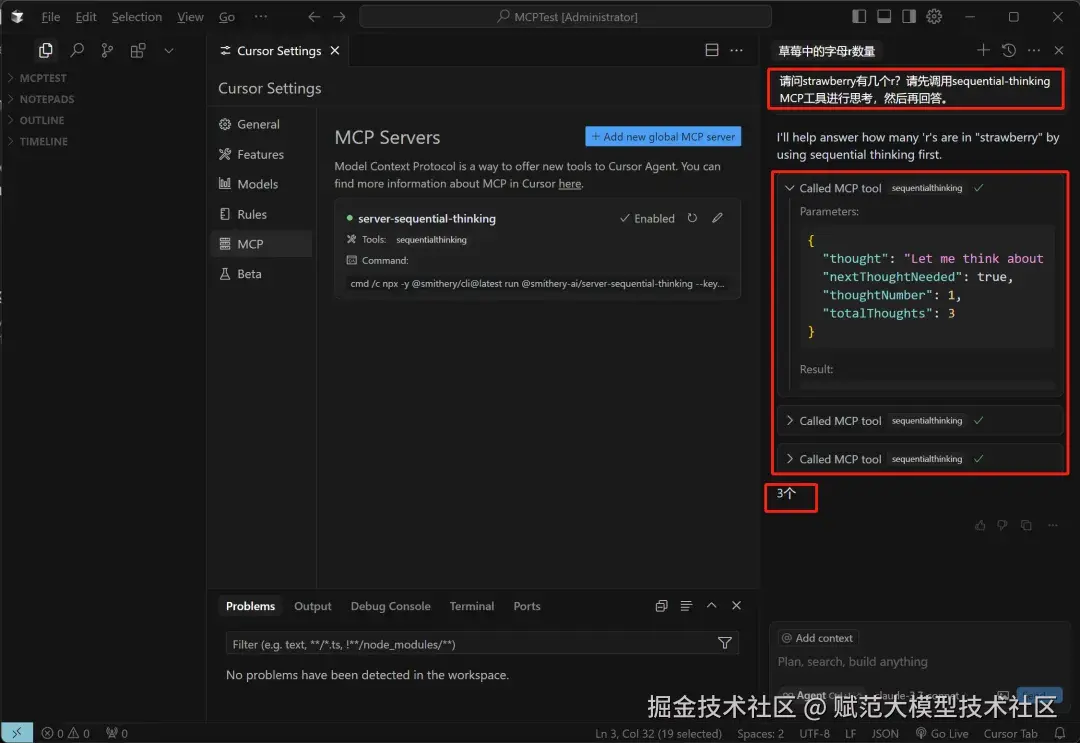The height and width of the screenshot is (743, 1080).
Task: Open the Explorer files icon in sidebar
Action: (45, 50)
